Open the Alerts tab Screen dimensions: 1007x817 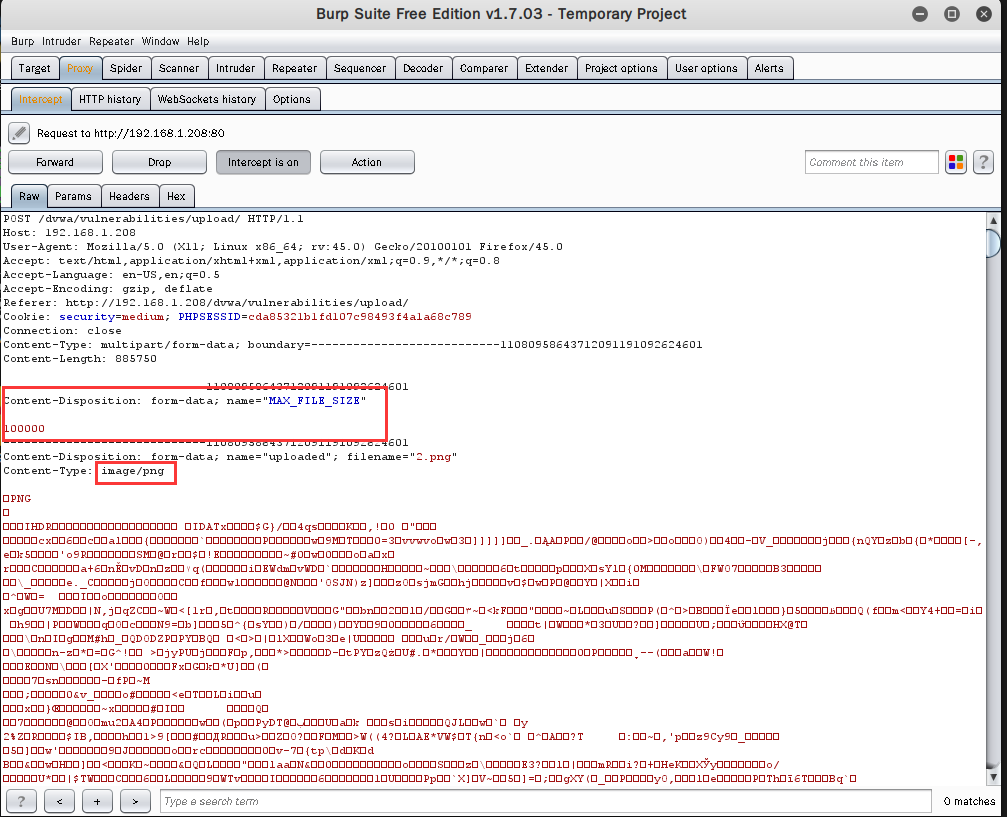pos(769,68)
